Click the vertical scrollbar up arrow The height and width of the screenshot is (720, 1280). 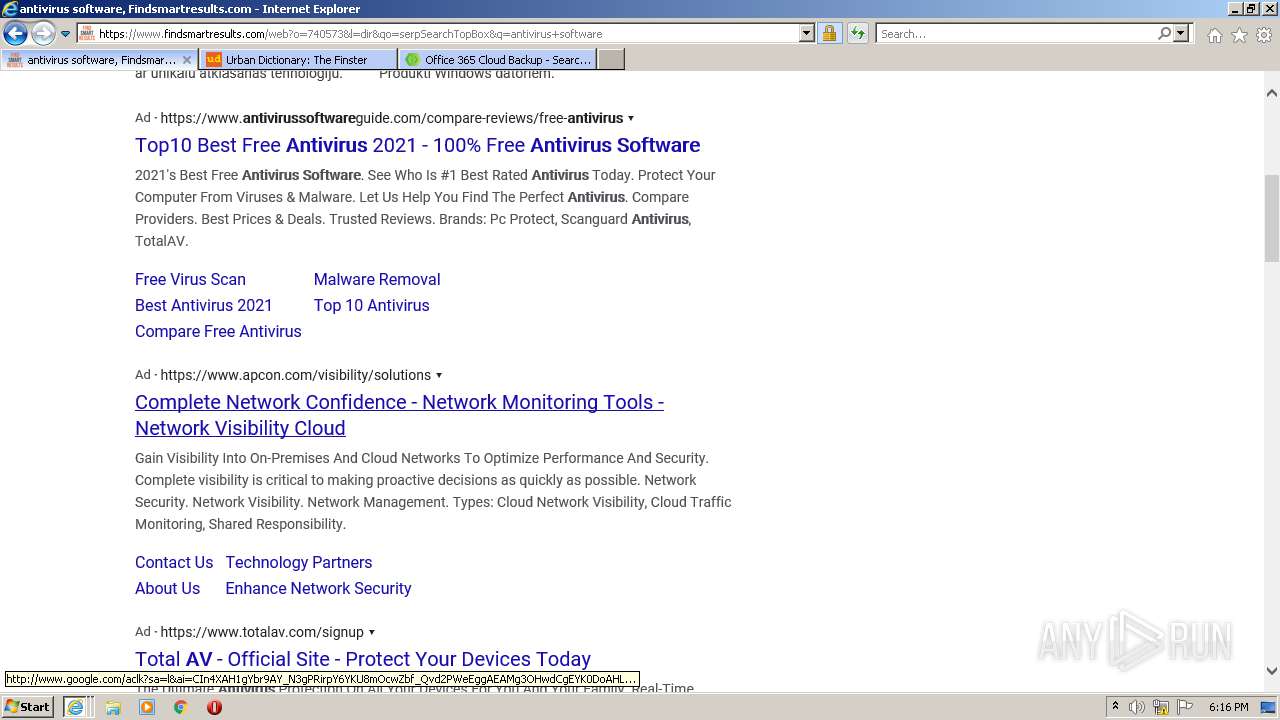pyautogui.click(x=1271, y=93)
